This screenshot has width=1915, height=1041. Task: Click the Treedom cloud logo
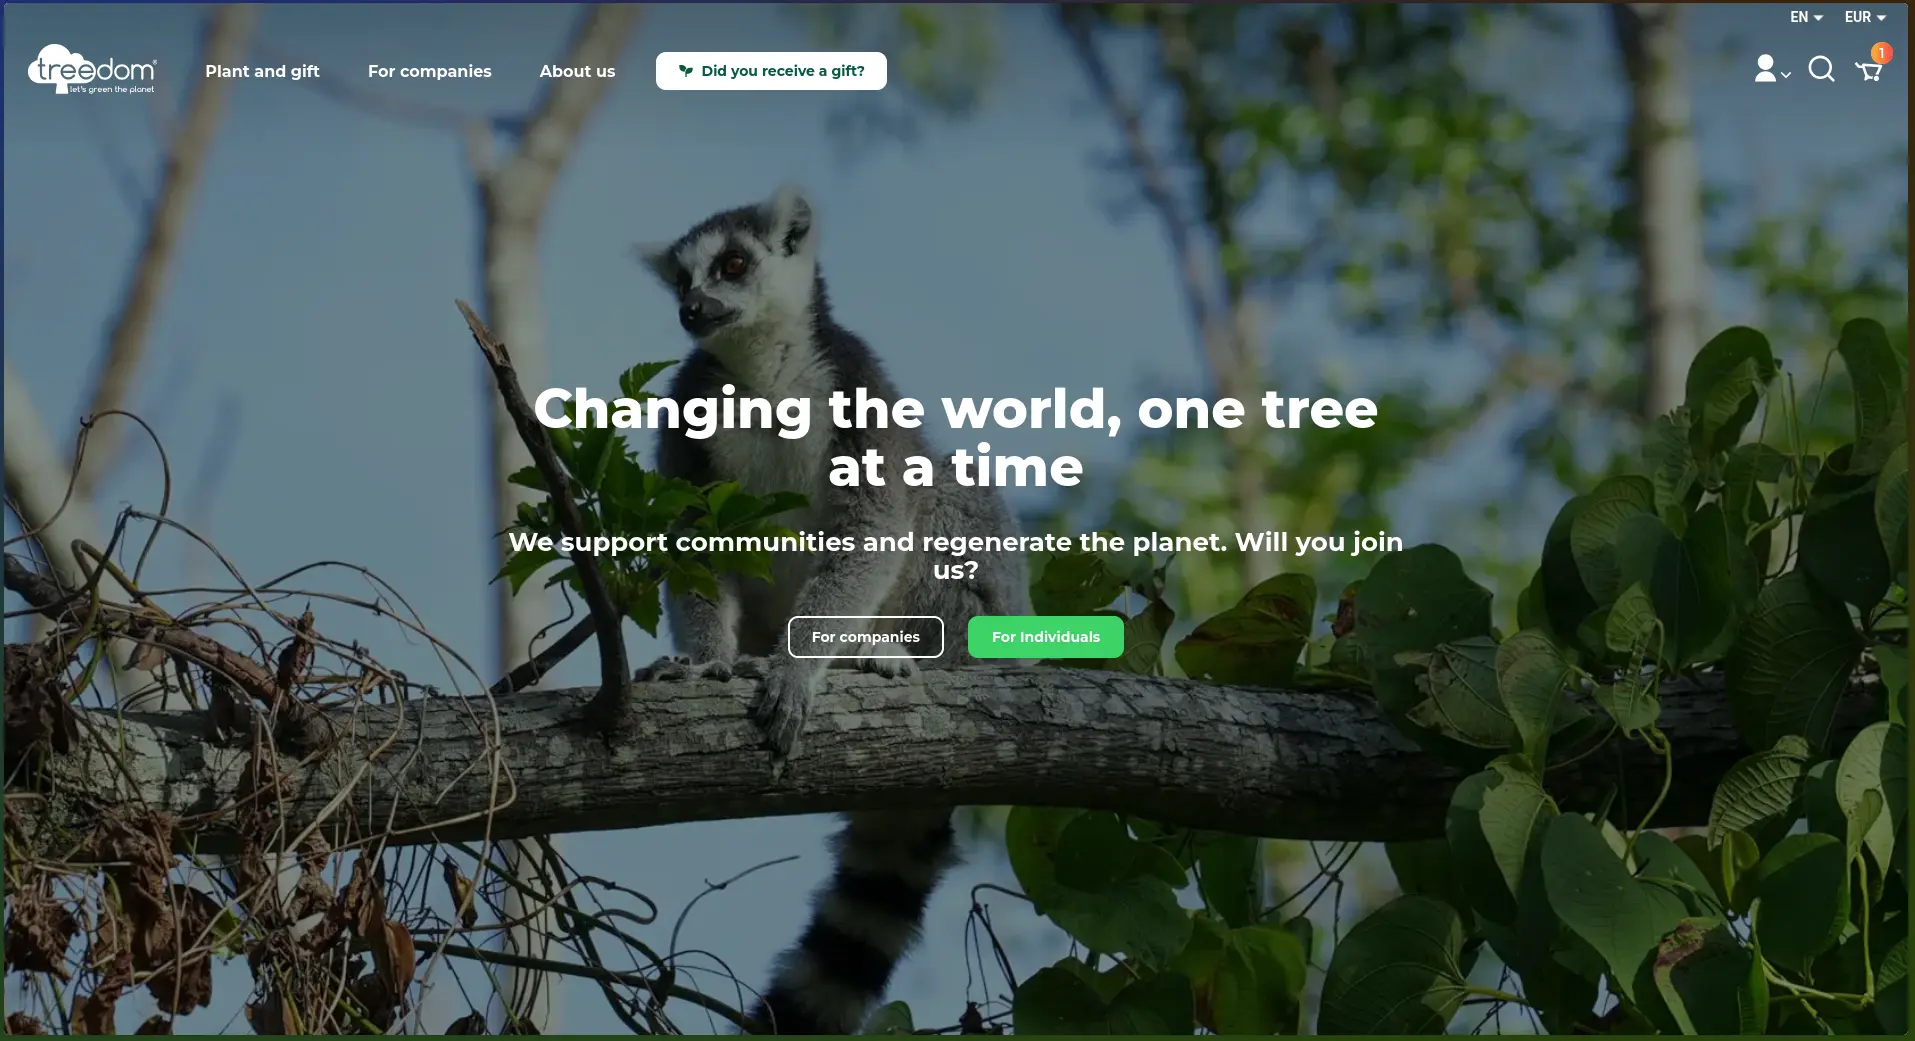pos(92,69)
